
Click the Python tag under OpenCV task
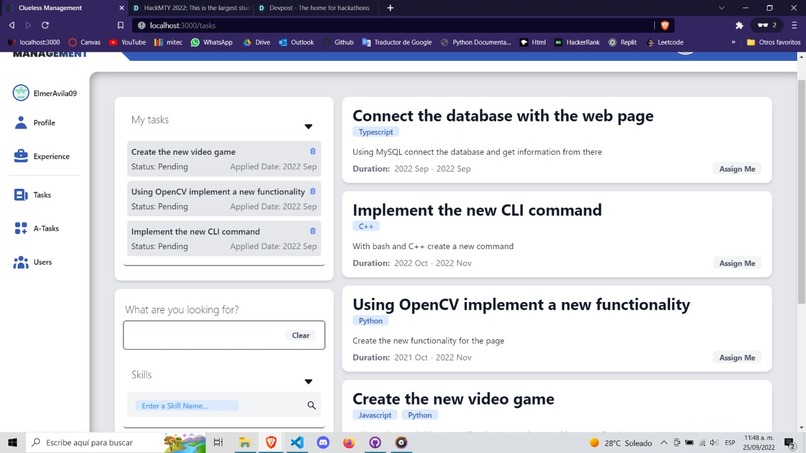pyautogui.click(x=370, y=321)
